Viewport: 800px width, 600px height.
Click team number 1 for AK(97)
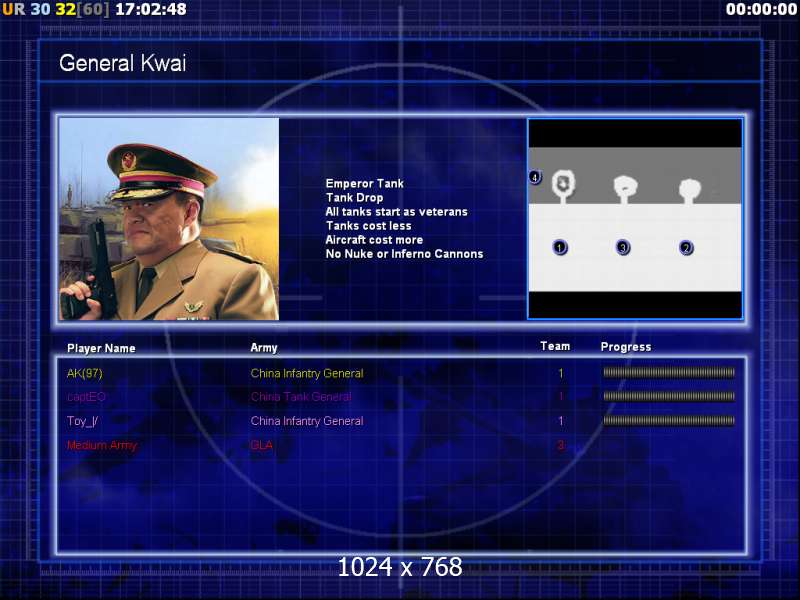tap(561, 373)
